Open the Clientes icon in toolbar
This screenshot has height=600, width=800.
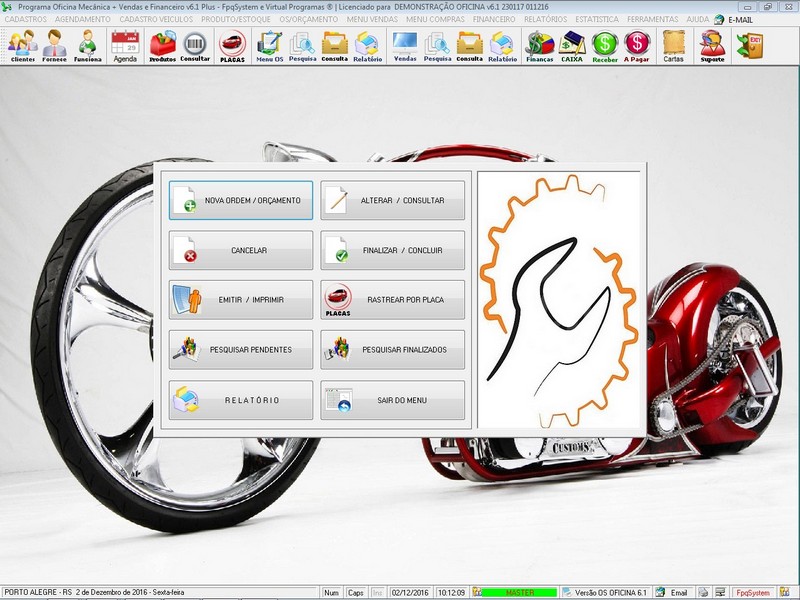[x=22, y=46]
